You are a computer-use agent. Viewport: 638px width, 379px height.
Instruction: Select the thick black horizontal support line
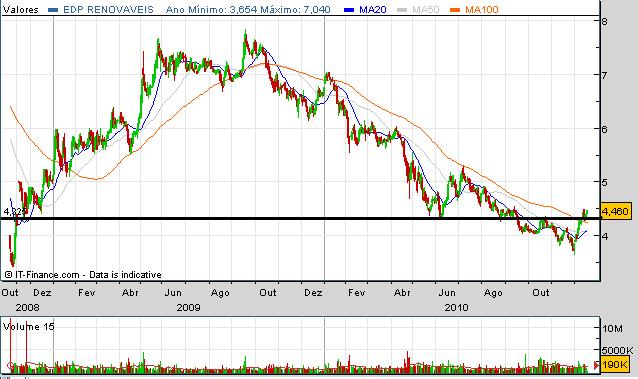coord(300,219)
